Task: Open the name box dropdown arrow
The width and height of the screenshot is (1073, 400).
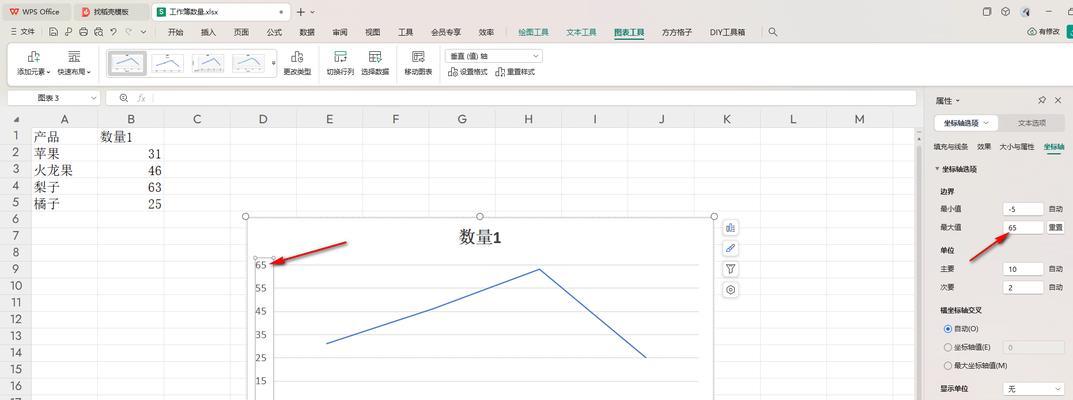Action: [x=94, y=98]
